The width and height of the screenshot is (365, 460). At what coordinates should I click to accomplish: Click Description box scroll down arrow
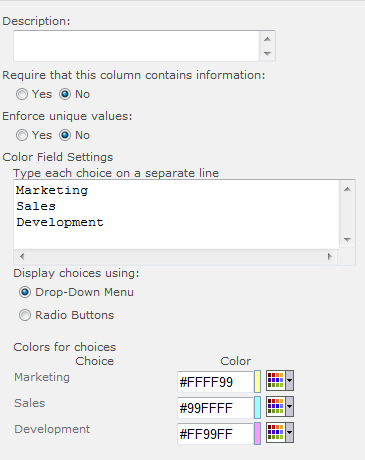(267, 53)
